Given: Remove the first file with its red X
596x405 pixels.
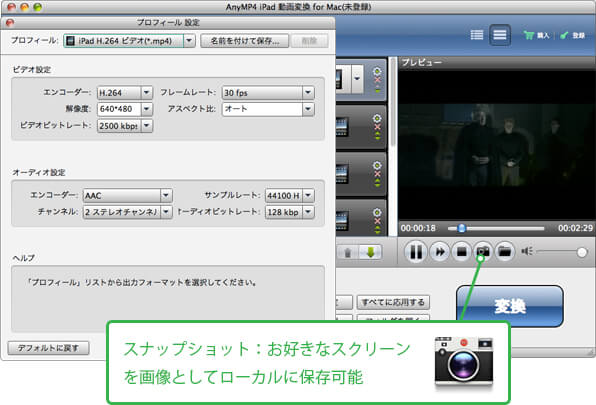Looking at the screenshot, I should [x=377, y=80].
